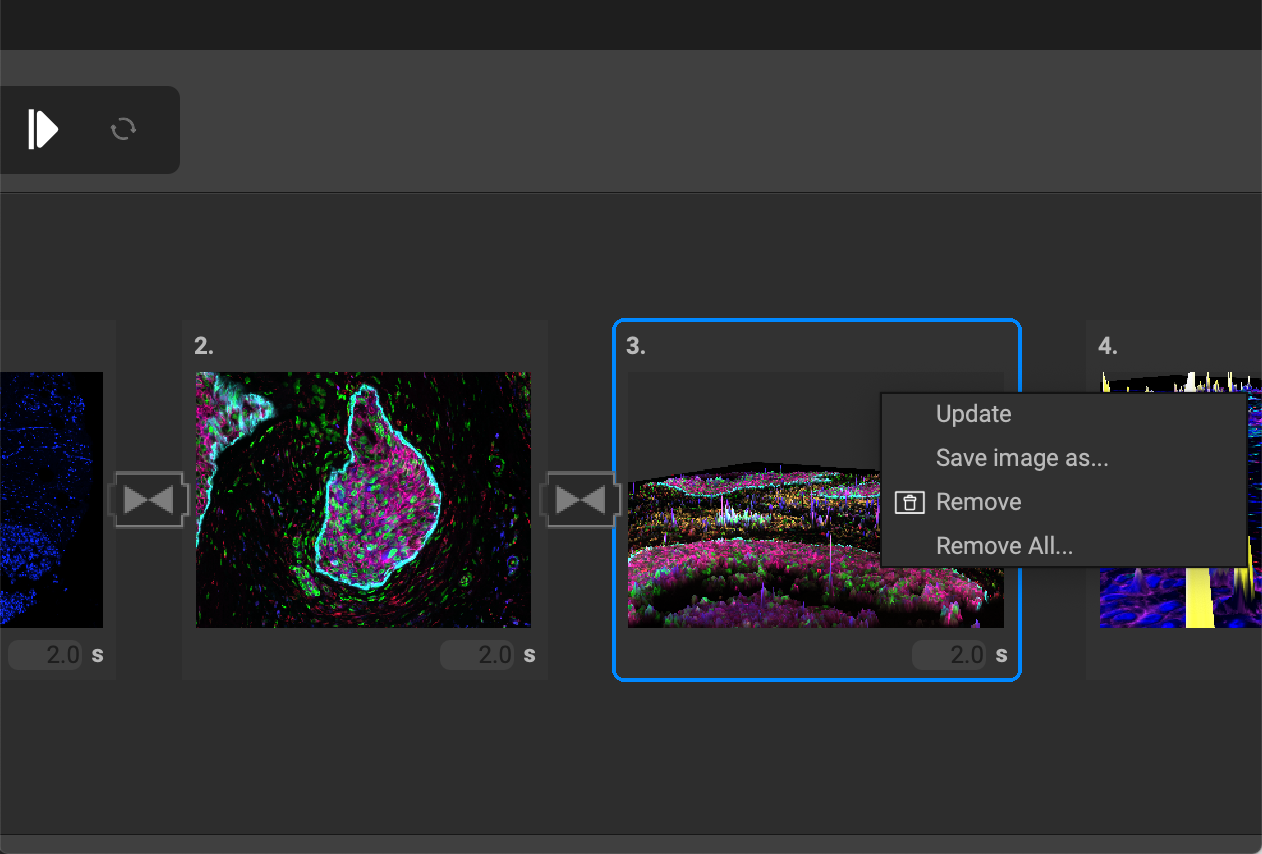Screen dimensions: 1262x854
Task: Open the transition icon between slides 2 and 3
Action: pyautogui.click(x=580, y=500)
